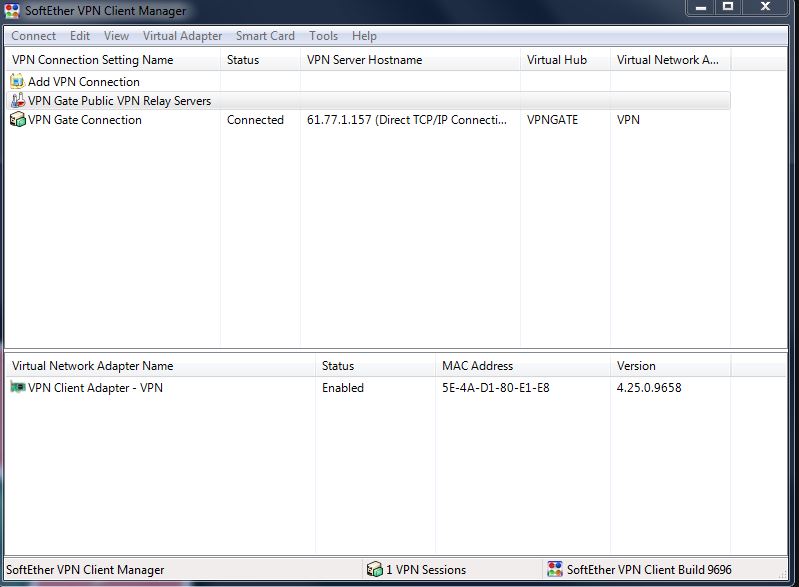The height and width of the screenshot is (587, 799).
Task: Open the View menu
Action: pyautogui.click(x=116, y=36)
